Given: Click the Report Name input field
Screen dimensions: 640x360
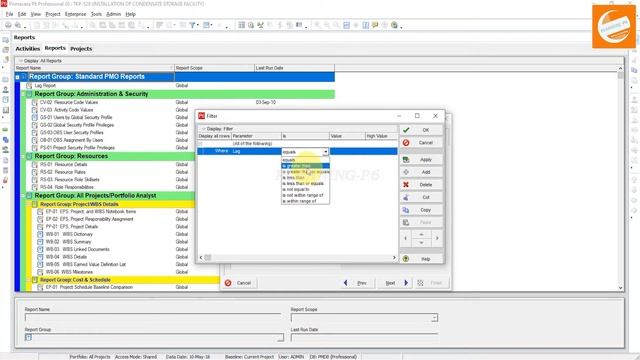Looking at the screenshot, I should point(153,317).
